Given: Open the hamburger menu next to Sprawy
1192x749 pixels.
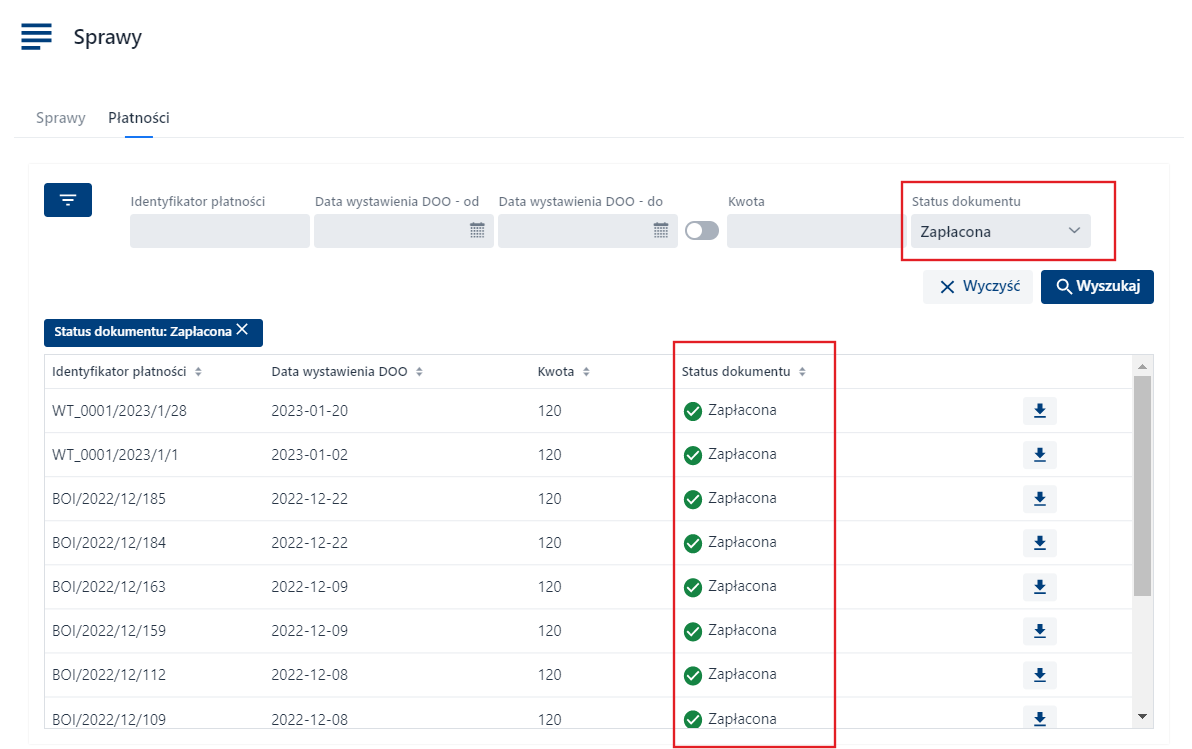Looking at the screenshot, I should [x=36, y=36].
